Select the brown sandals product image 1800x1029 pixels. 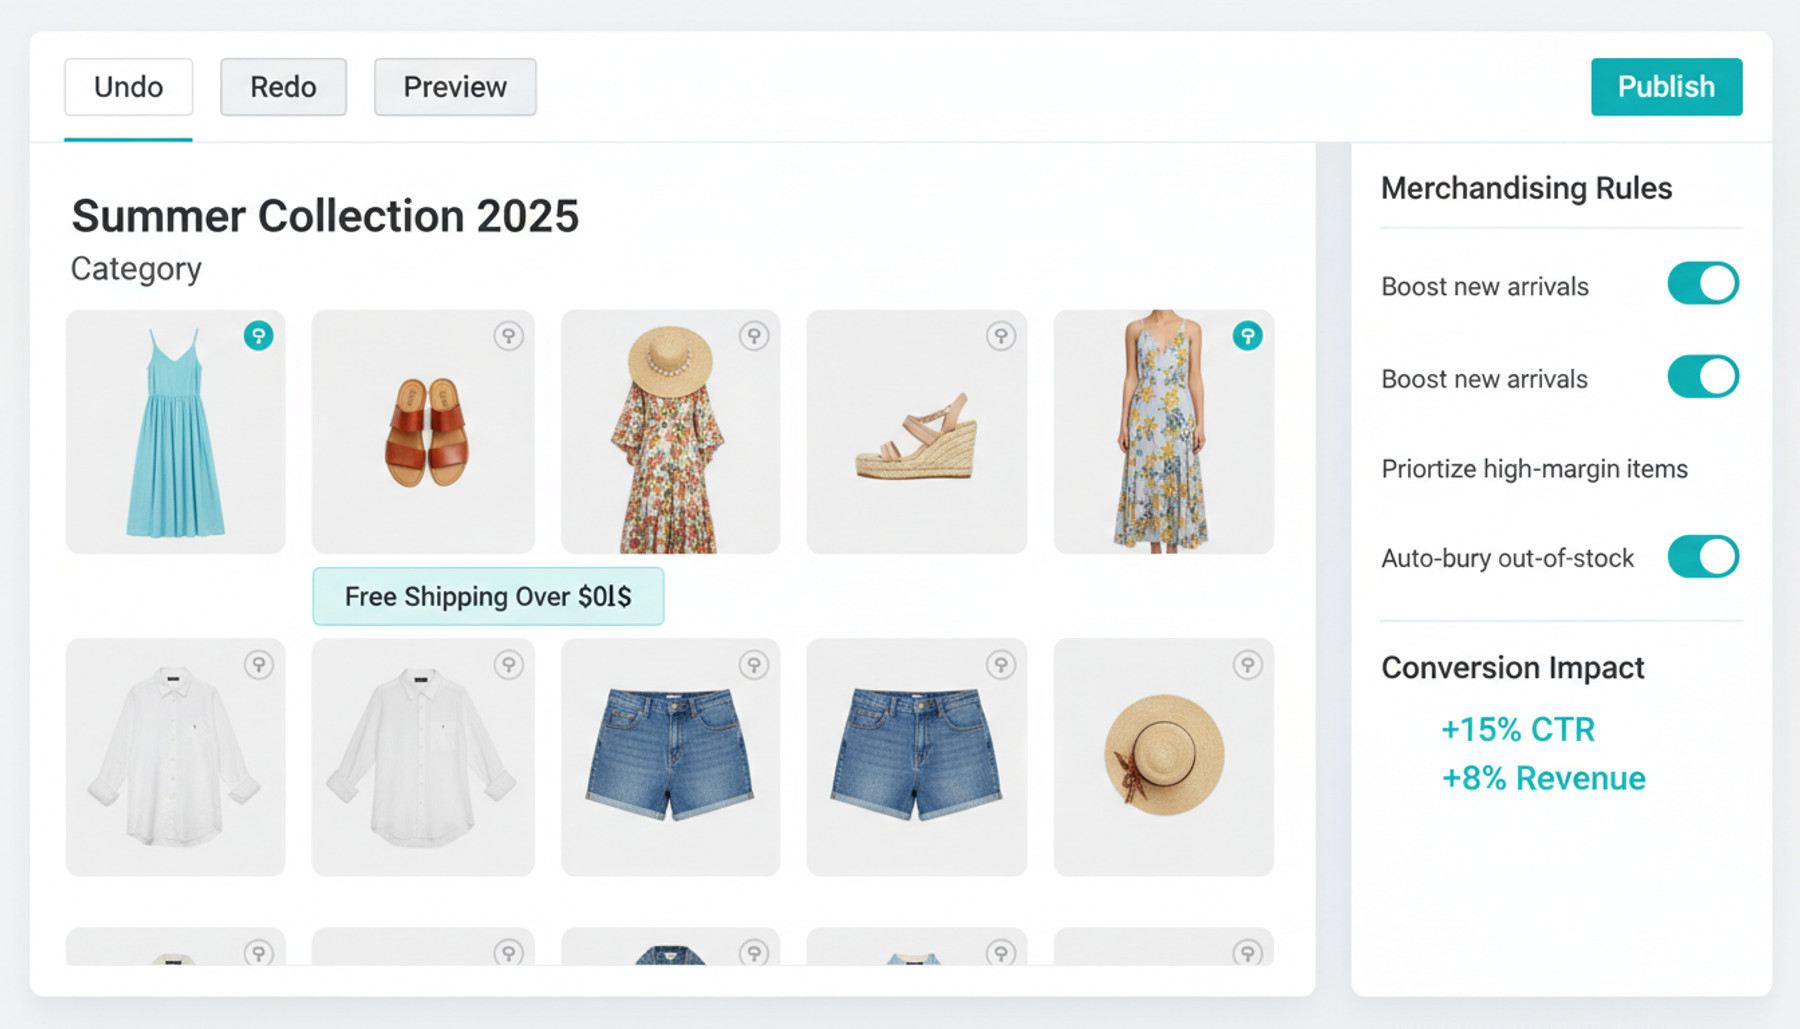click(424, 433)
